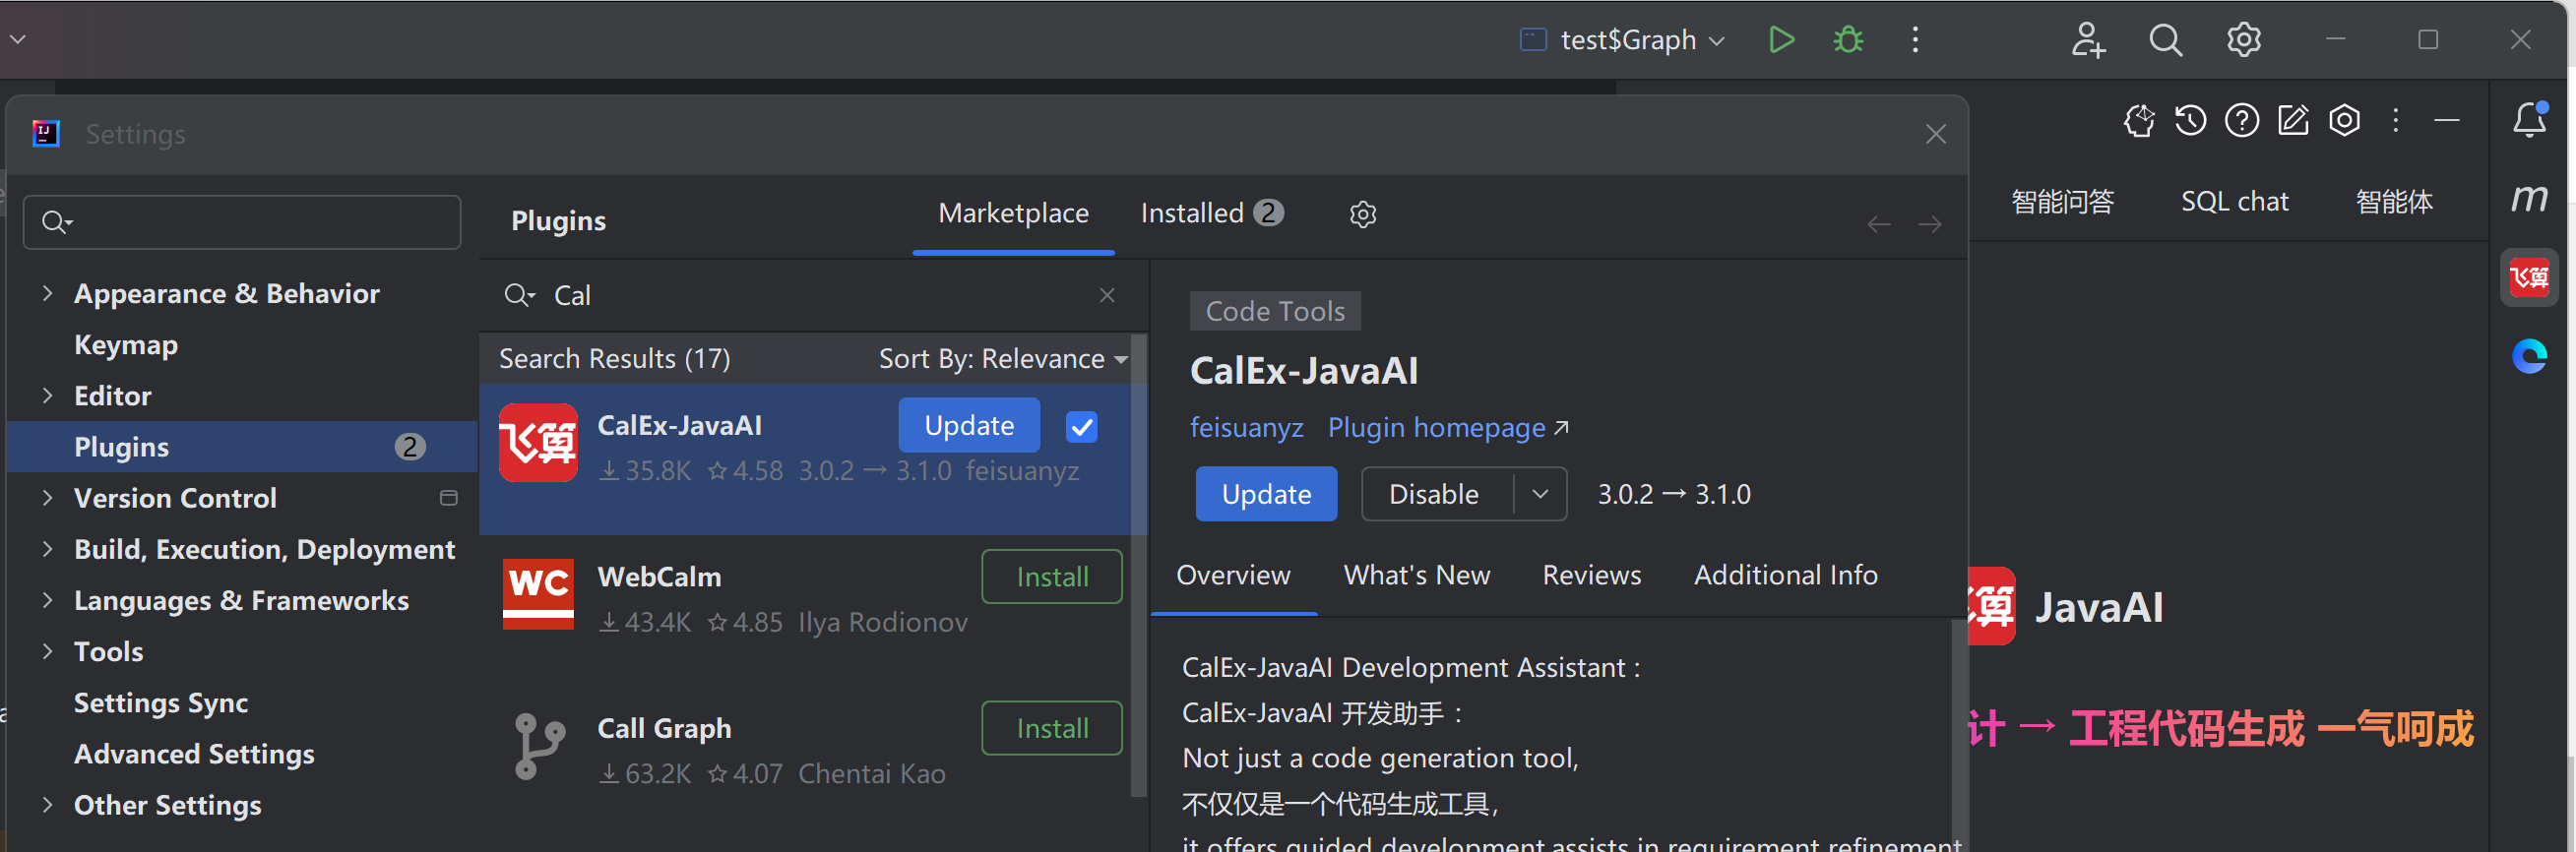Click the new chat edit icon

click(x=2293, y=121)
